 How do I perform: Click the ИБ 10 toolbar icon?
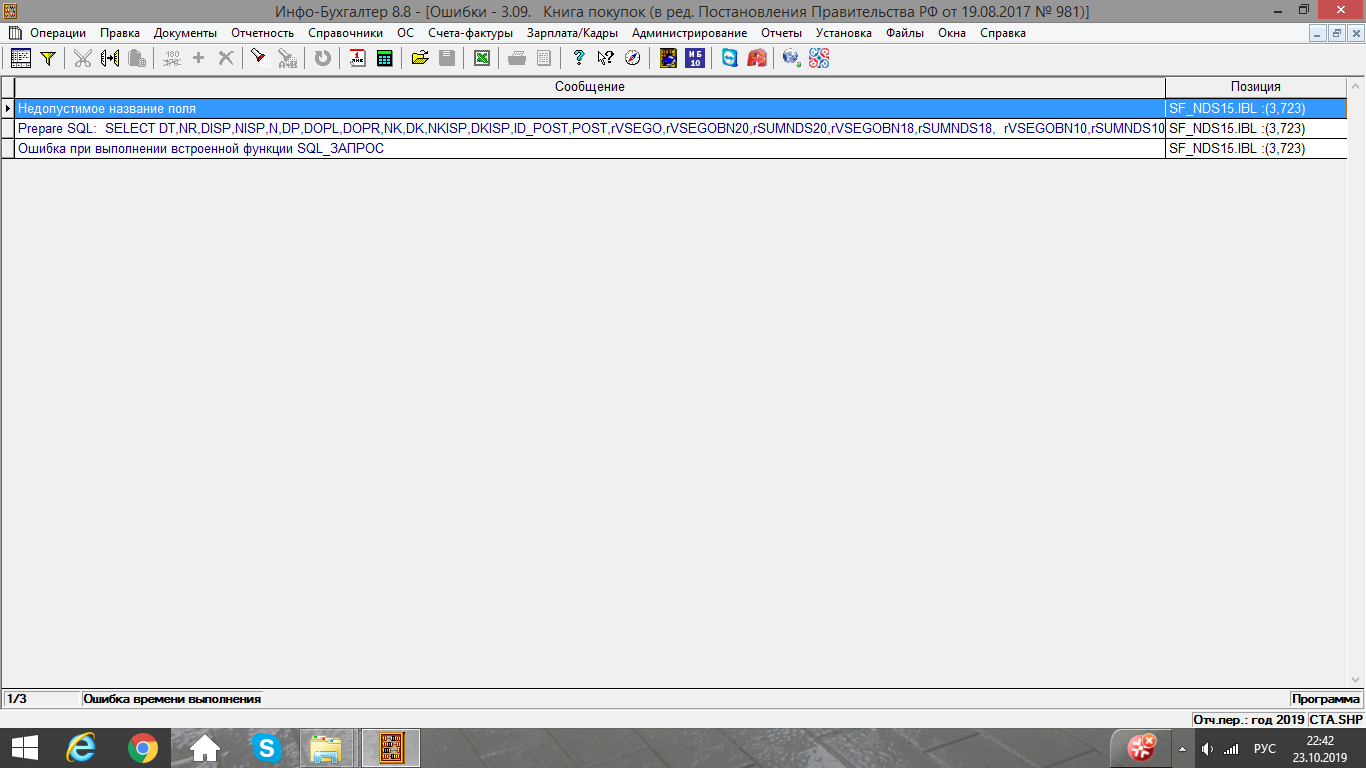[x=695, y=58]
